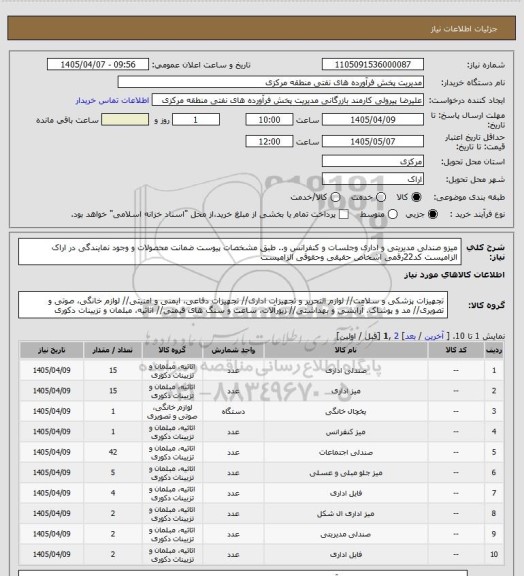Click the شماره نیاز number field

(x=373, y=64)
